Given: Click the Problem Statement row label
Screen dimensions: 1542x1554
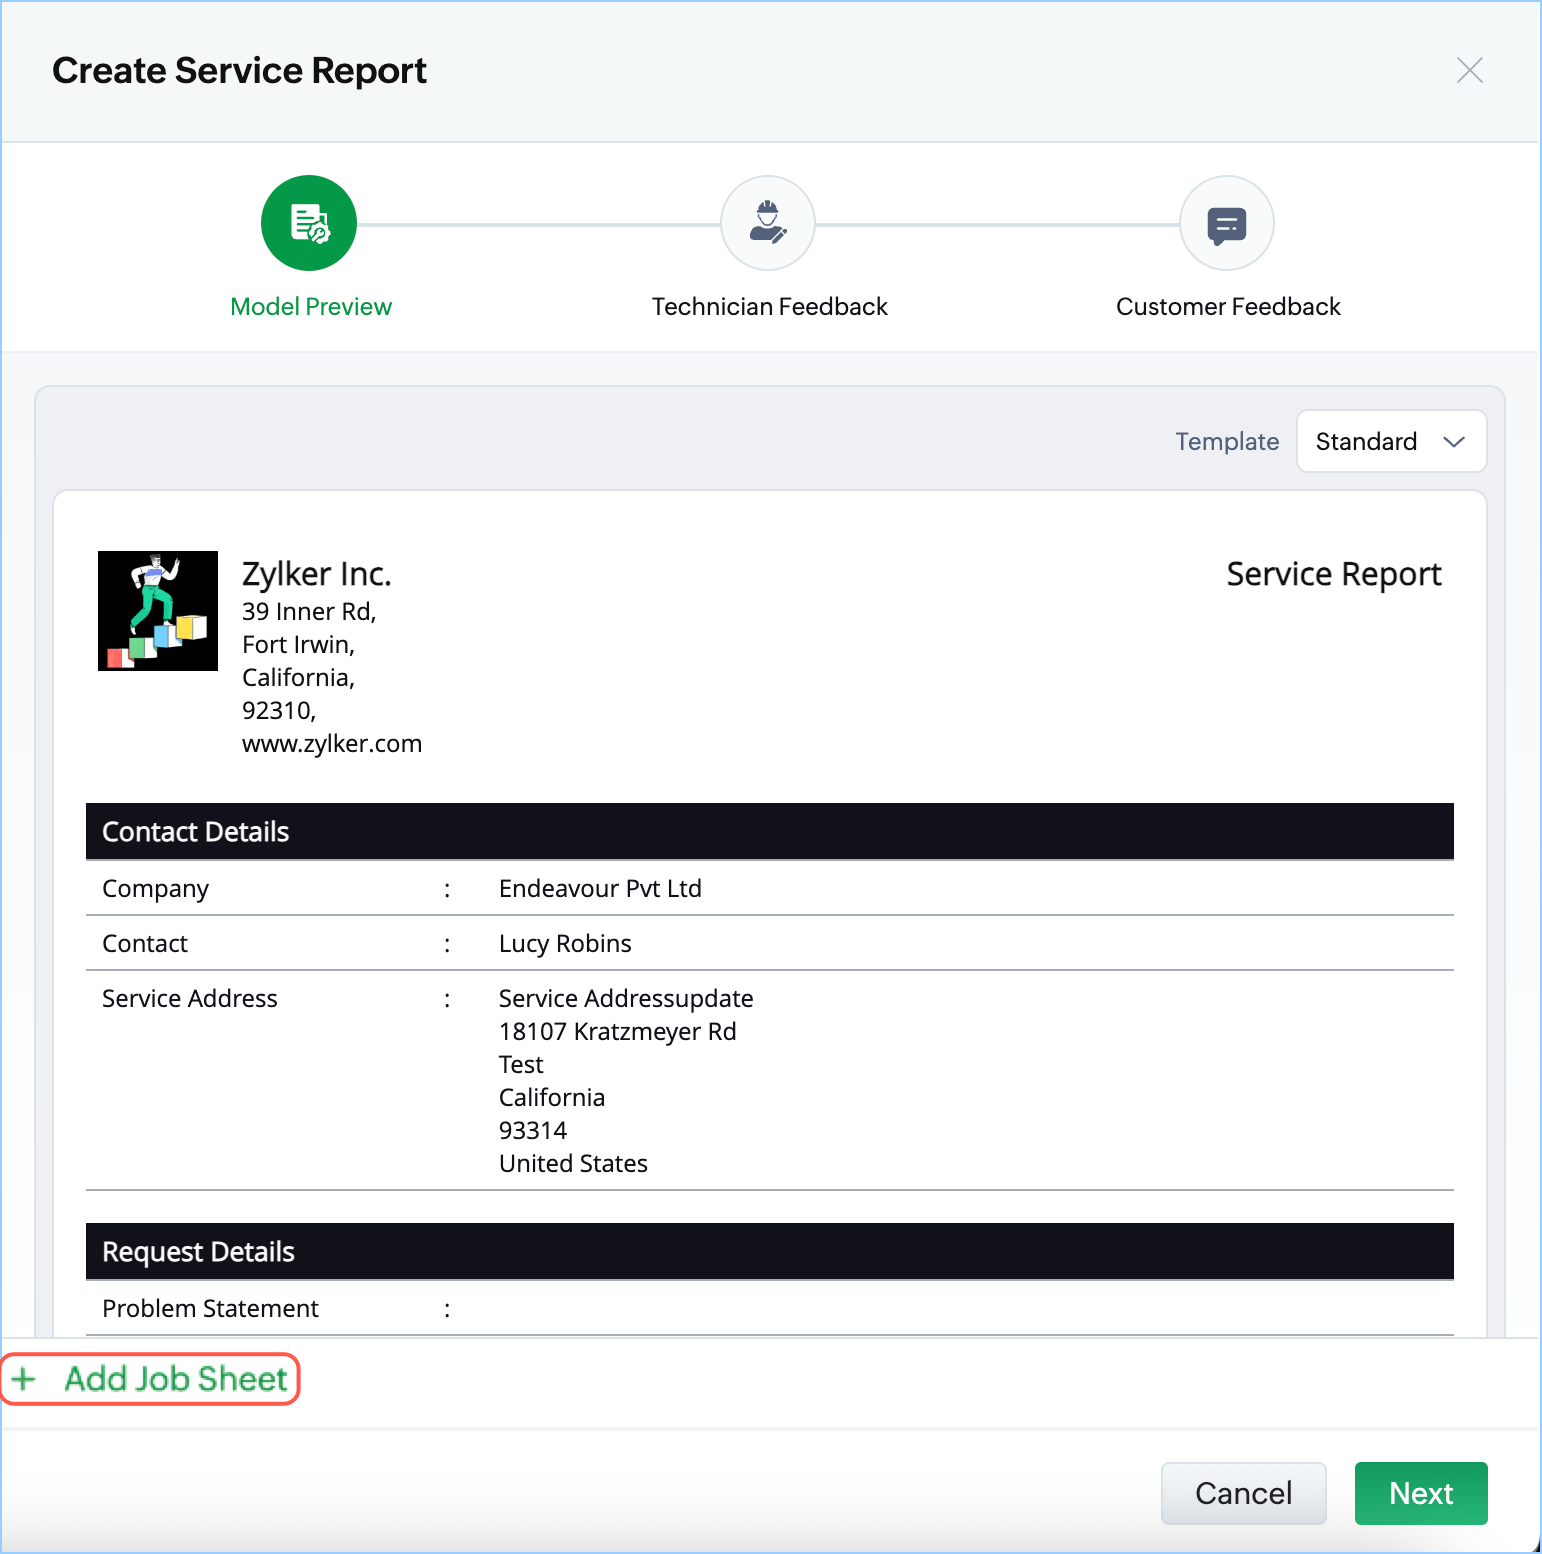Looking at the screenshot, I should pos(210,1309).
